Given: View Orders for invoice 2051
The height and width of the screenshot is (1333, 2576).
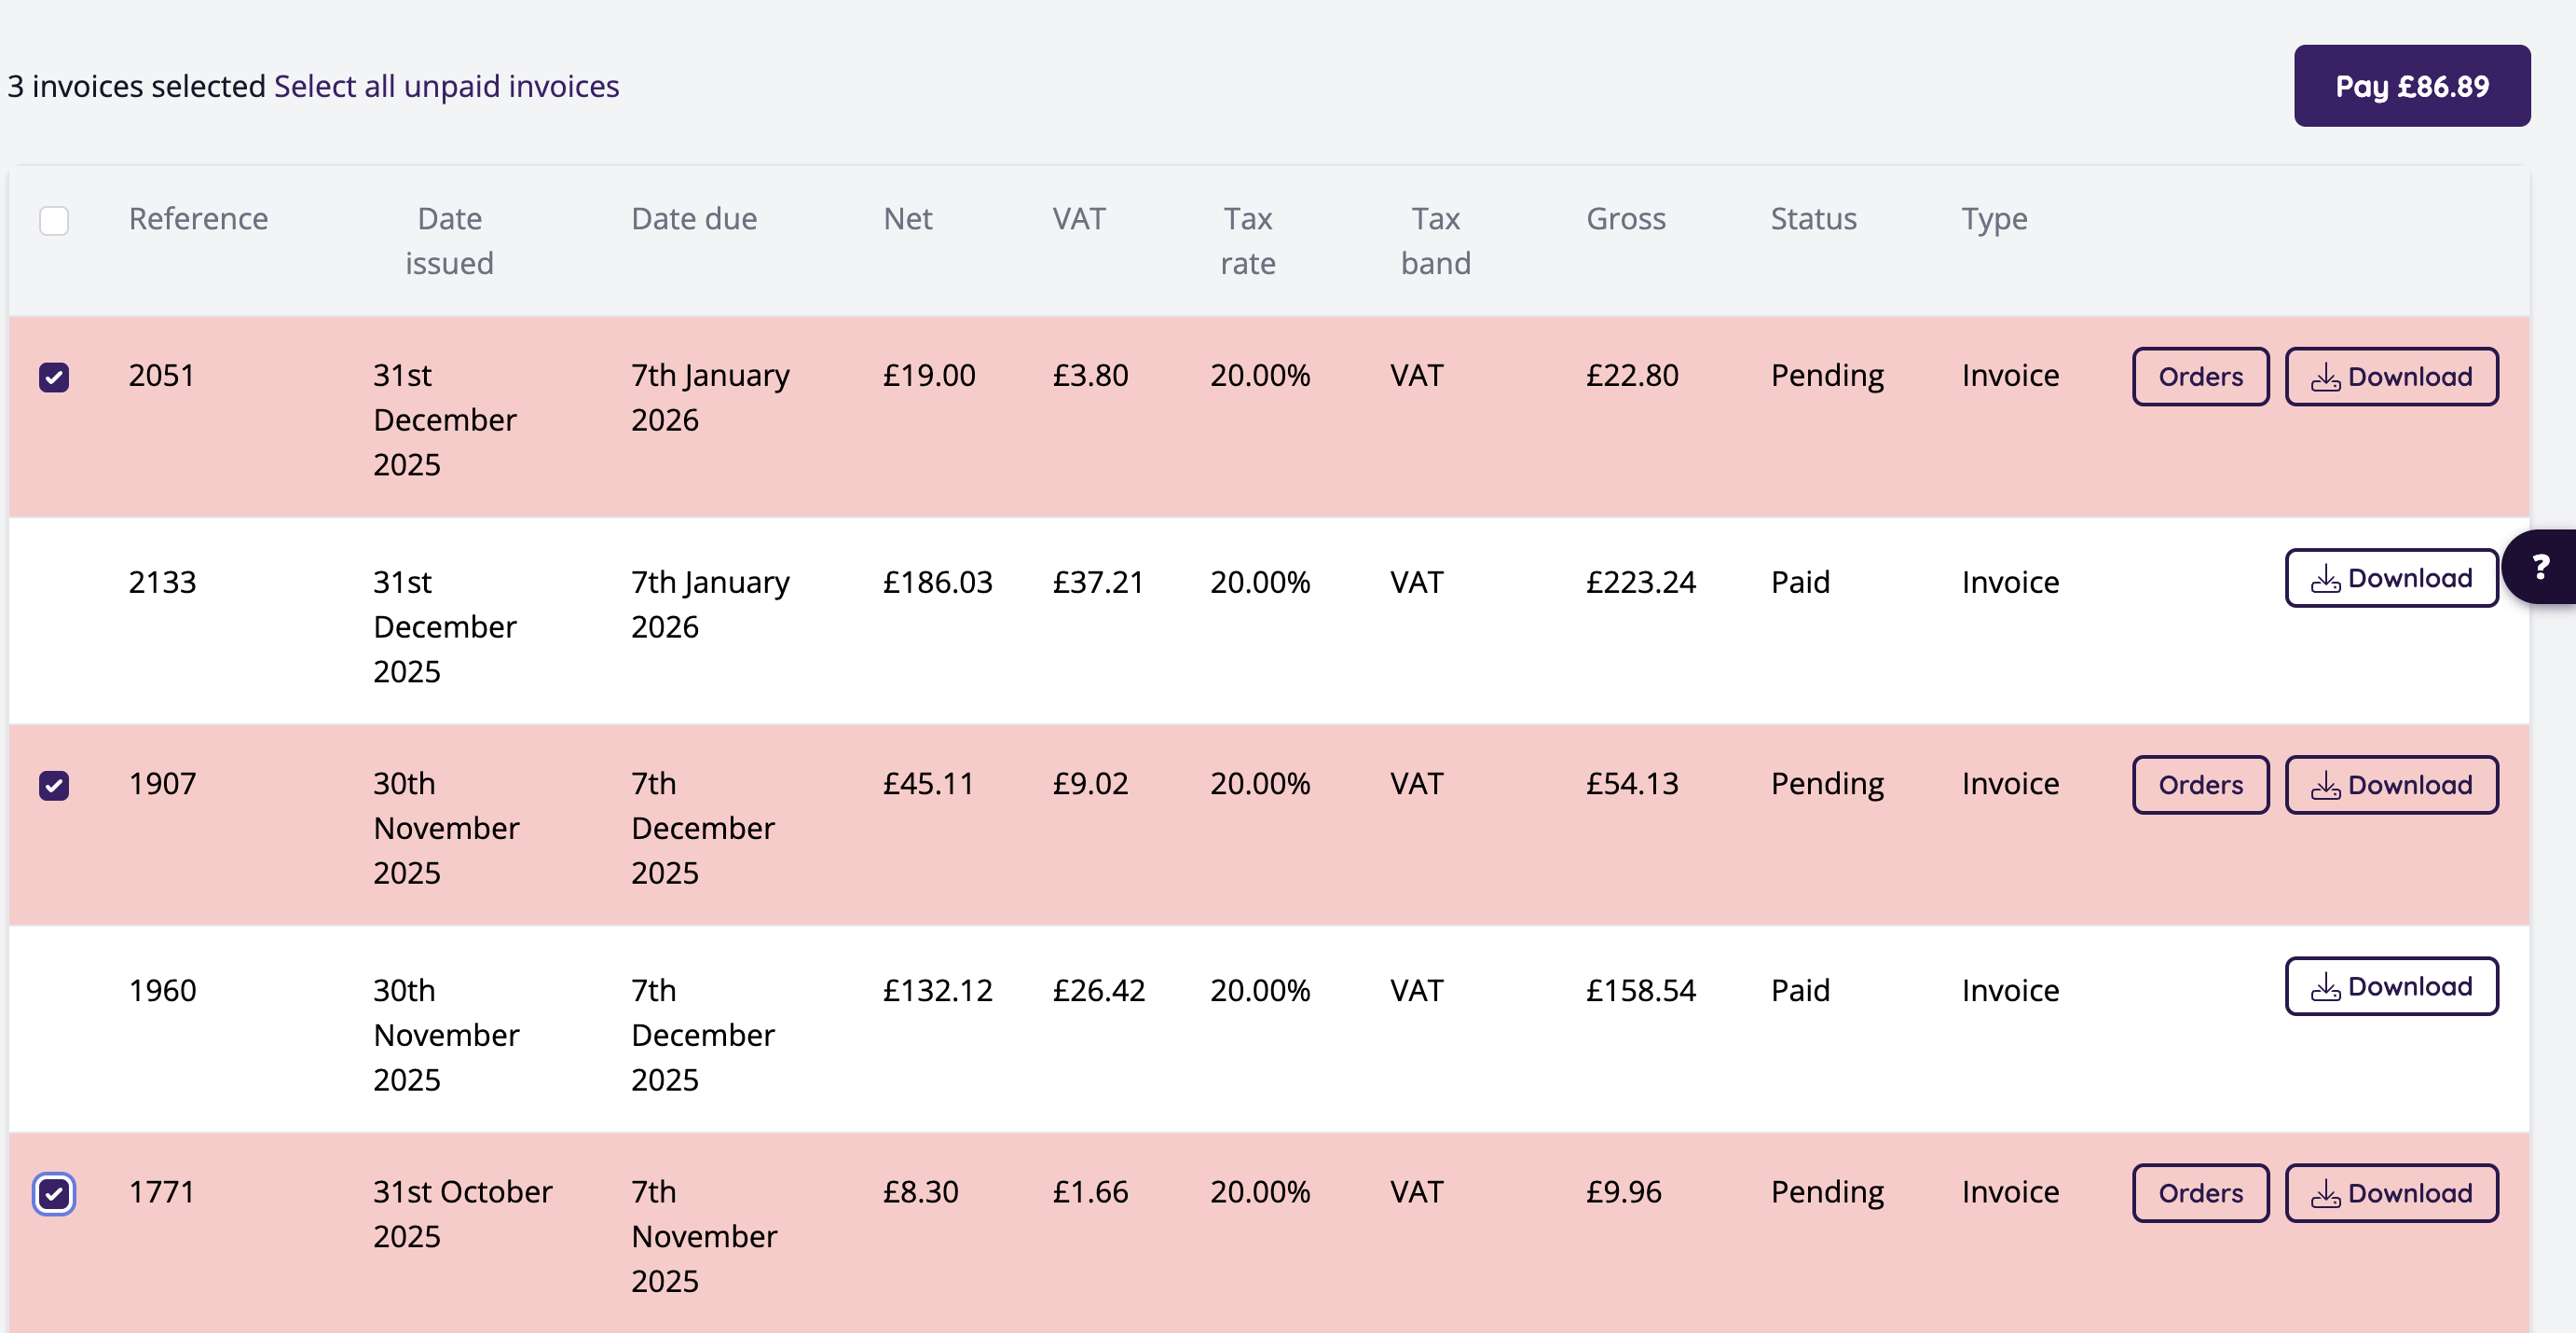Looking at the screenshot, I should click(2200, 377).
